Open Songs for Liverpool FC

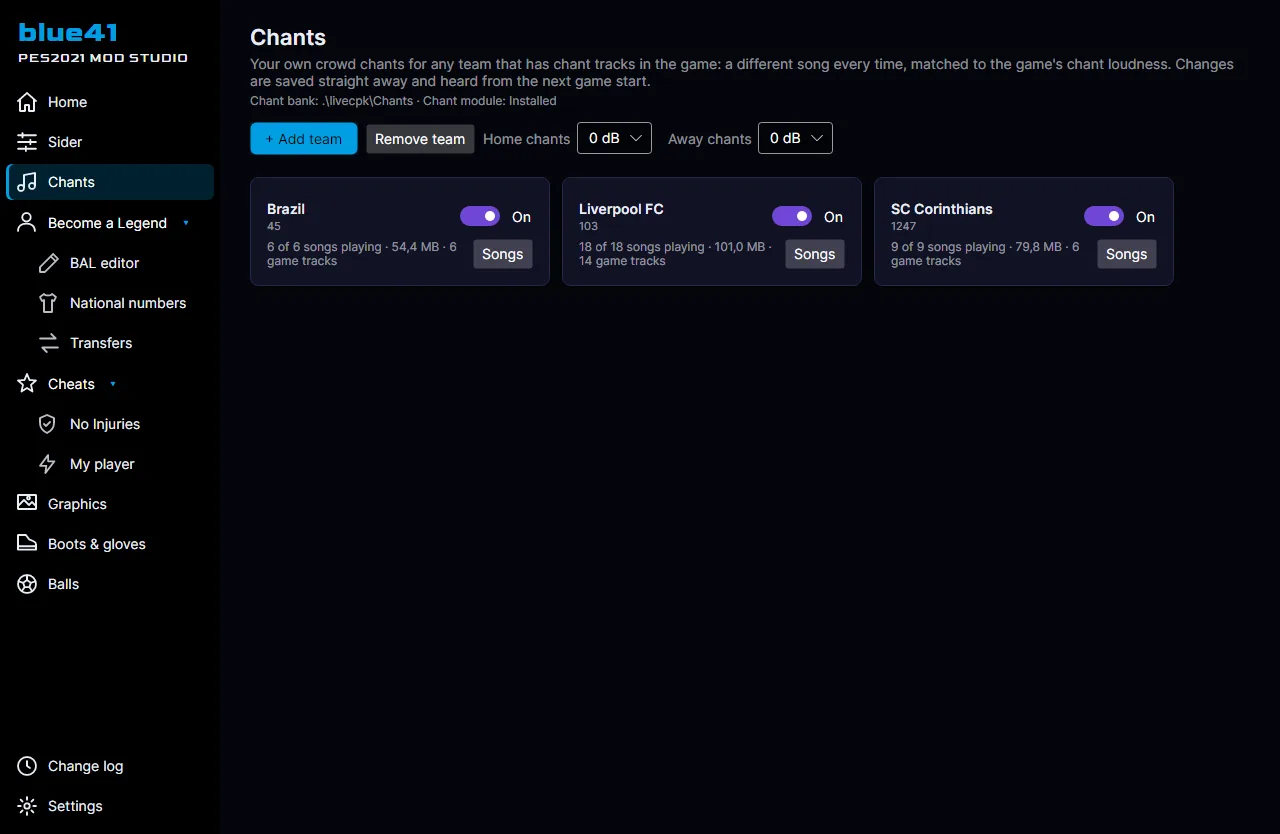[815, 254]
